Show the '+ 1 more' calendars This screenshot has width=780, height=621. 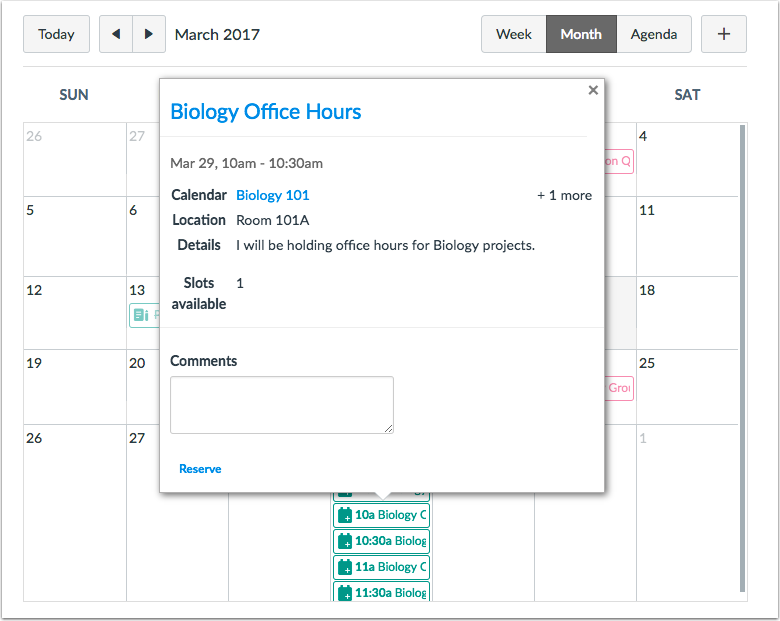(x=565, y=195)
